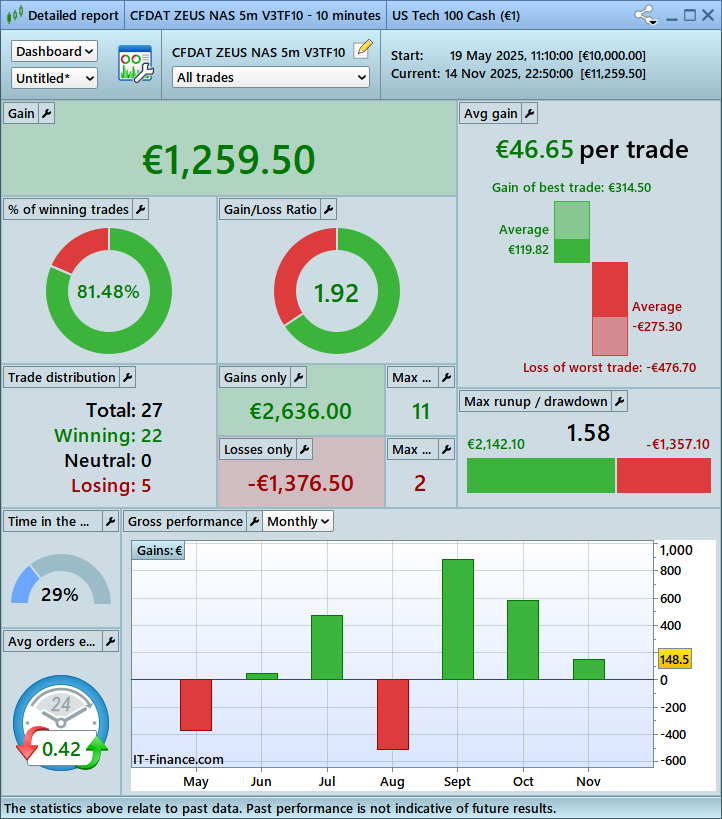Image resolution: width=722 pixels, height=819 pixels.
Task: Click the Gross performance wrench icon
Action: click(254, 521)
